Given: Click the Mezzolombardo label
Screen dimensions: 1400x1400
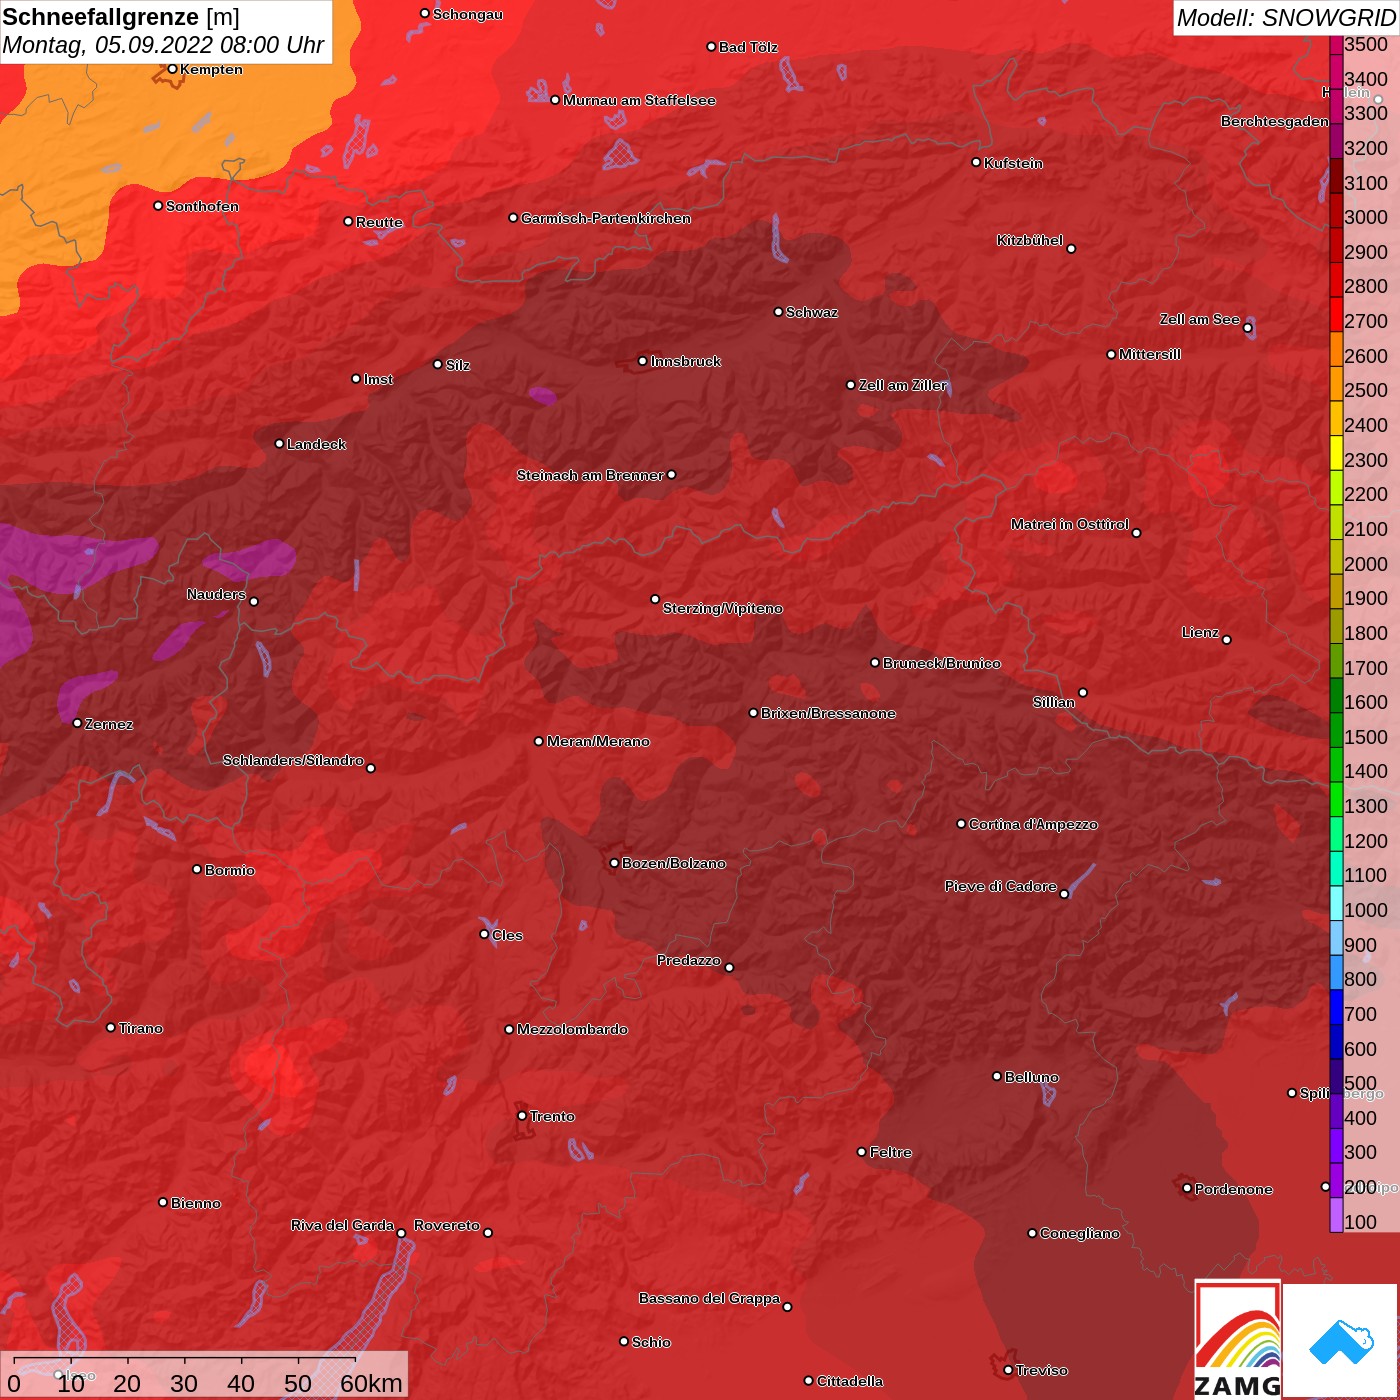Looking at the screenshot, I should point(572,1029).
